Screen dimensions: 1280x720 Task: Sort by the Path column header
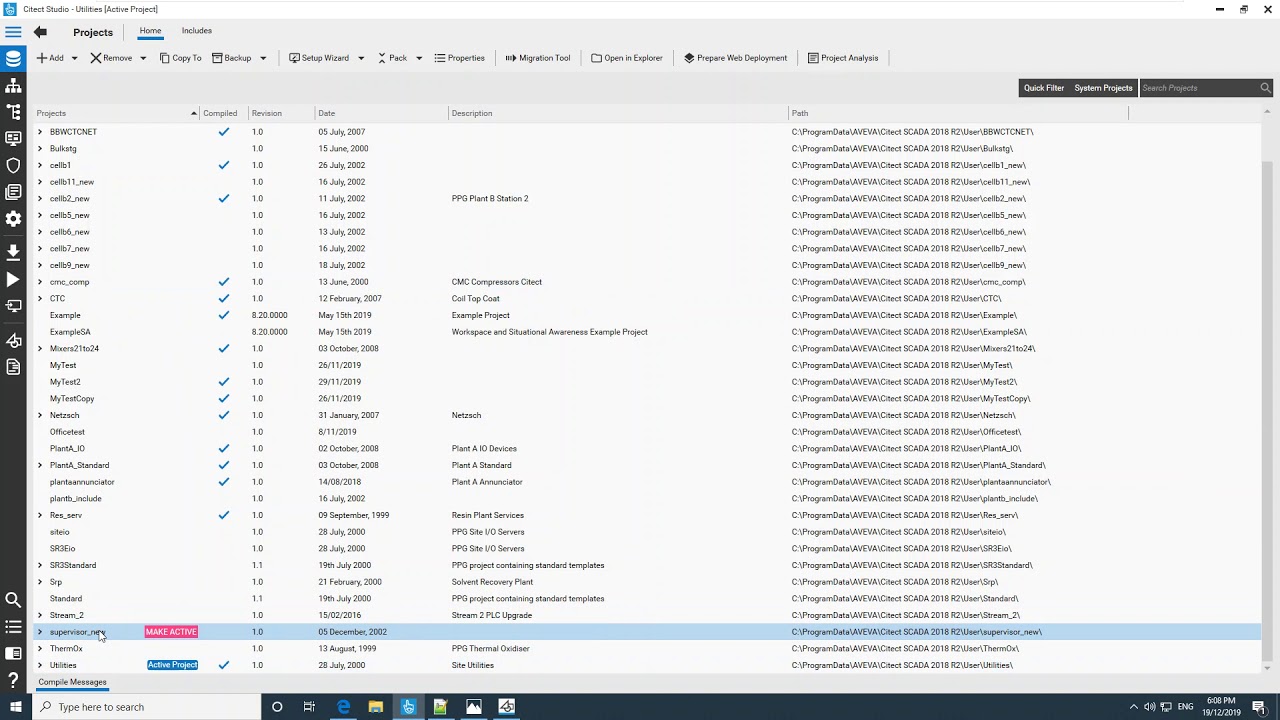958,113
